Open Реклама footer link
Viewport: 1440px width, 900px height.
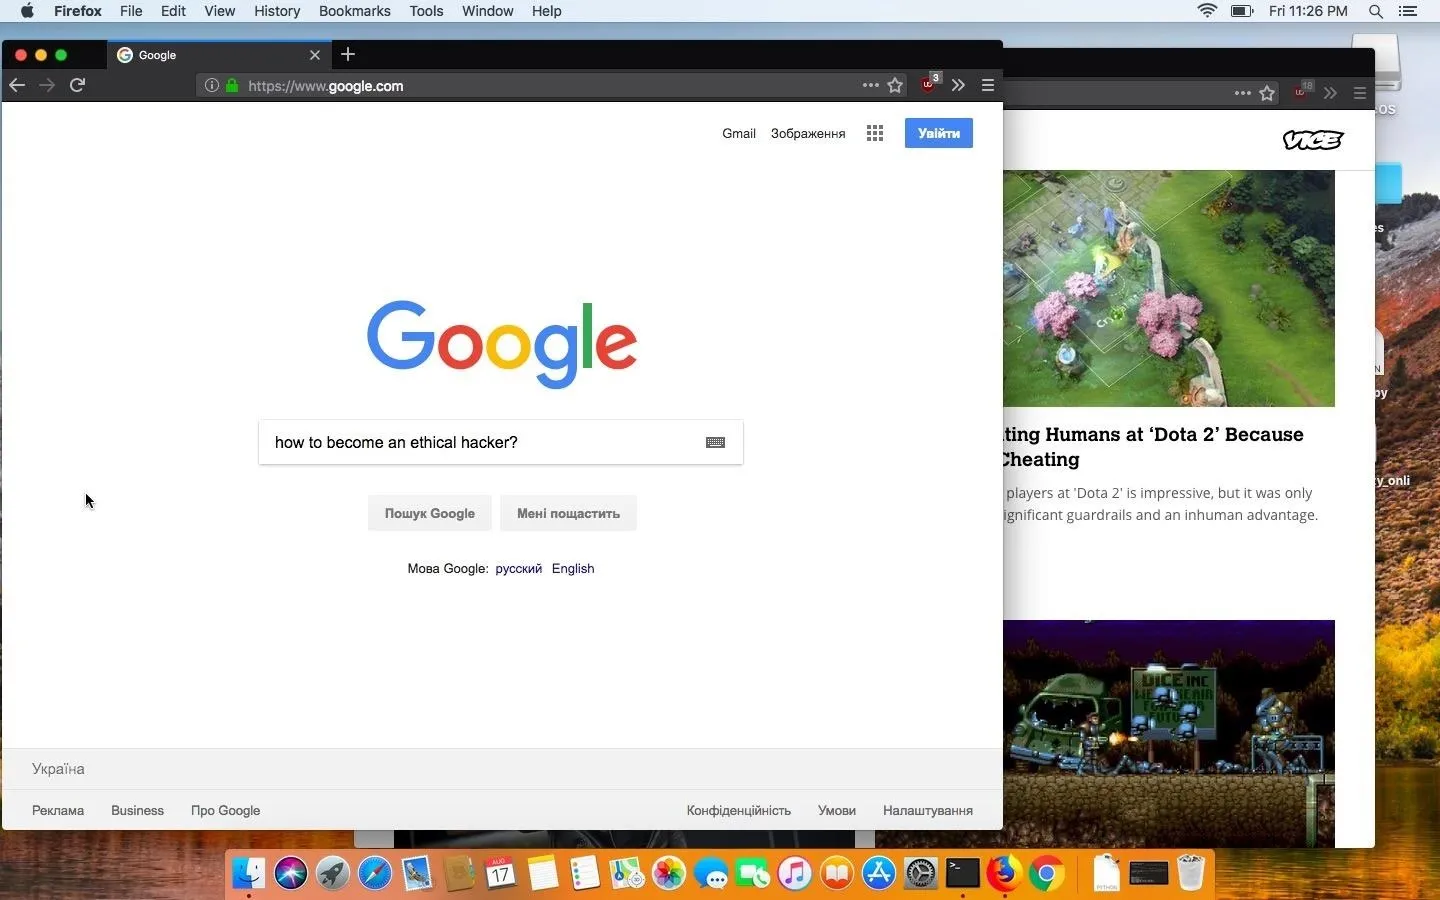58,810
